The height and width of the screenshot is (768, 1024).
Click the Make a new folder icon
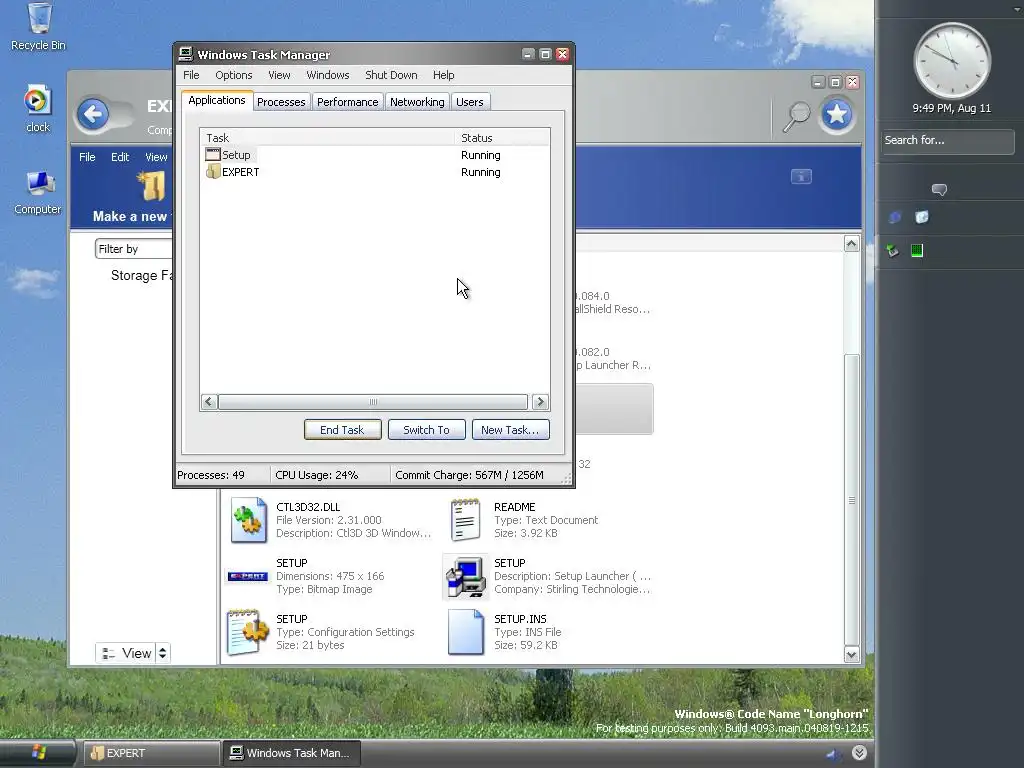coord(152,185)
